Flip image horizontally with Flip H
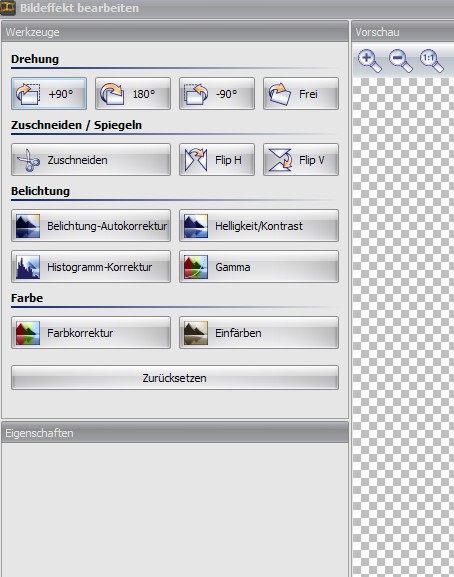Viewport: 454px width, 577px height. click(x=217, y=160)
